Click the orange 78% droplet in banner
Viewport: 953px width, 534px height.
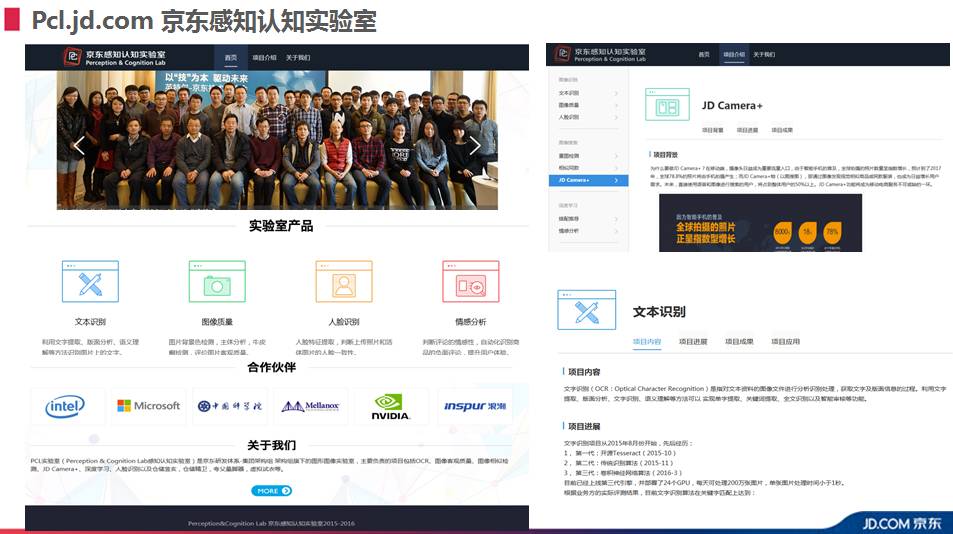point(832,232)
